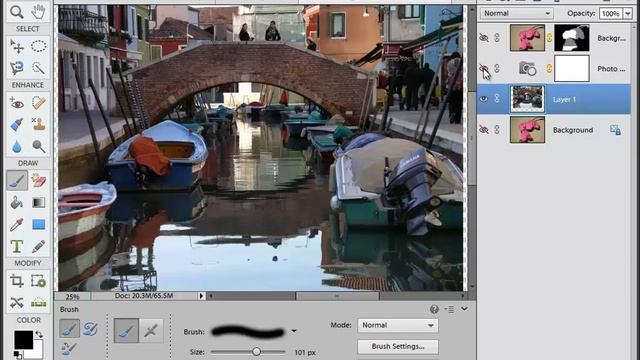Open the layer Opacity slider dropdown
Screen dimensions: 640x360
[x=628, y=13]
